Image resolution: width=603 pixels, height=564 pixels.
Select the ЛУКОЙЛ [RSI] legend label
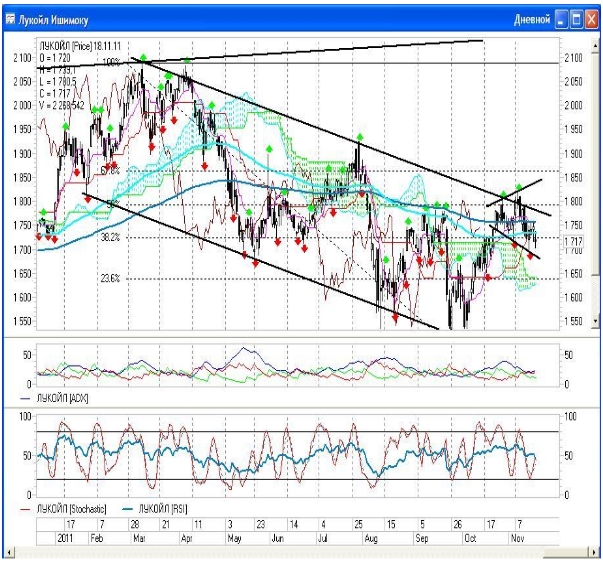(x=163, y=509)
